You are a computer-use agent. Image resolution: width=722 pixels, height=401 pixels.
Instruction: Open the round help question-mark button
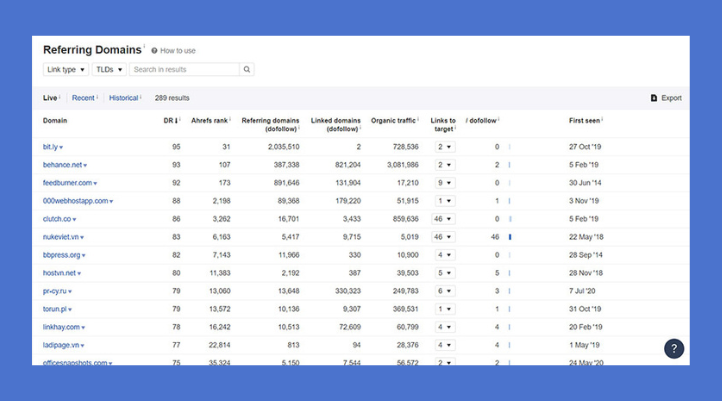[674, 349]
